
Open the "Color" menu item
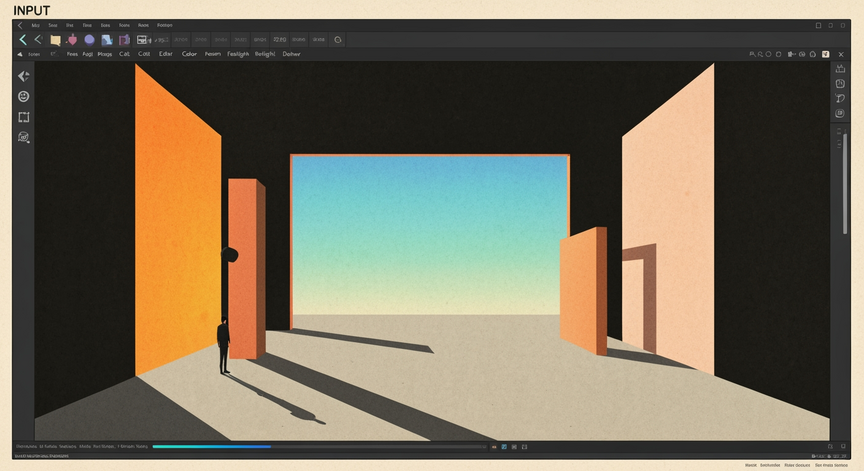189,54
